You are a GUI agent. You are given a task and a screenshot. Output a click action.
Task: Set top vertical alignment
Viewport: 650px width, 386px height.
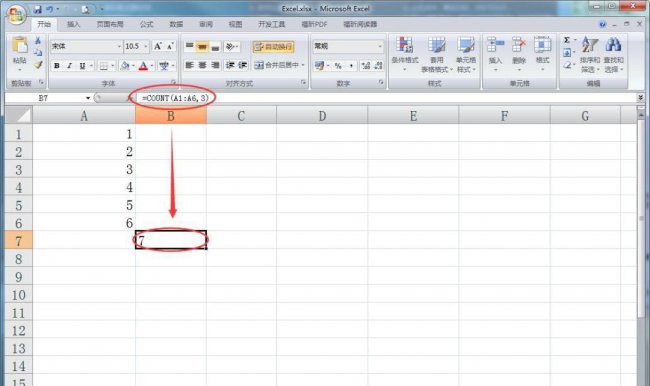189,46
